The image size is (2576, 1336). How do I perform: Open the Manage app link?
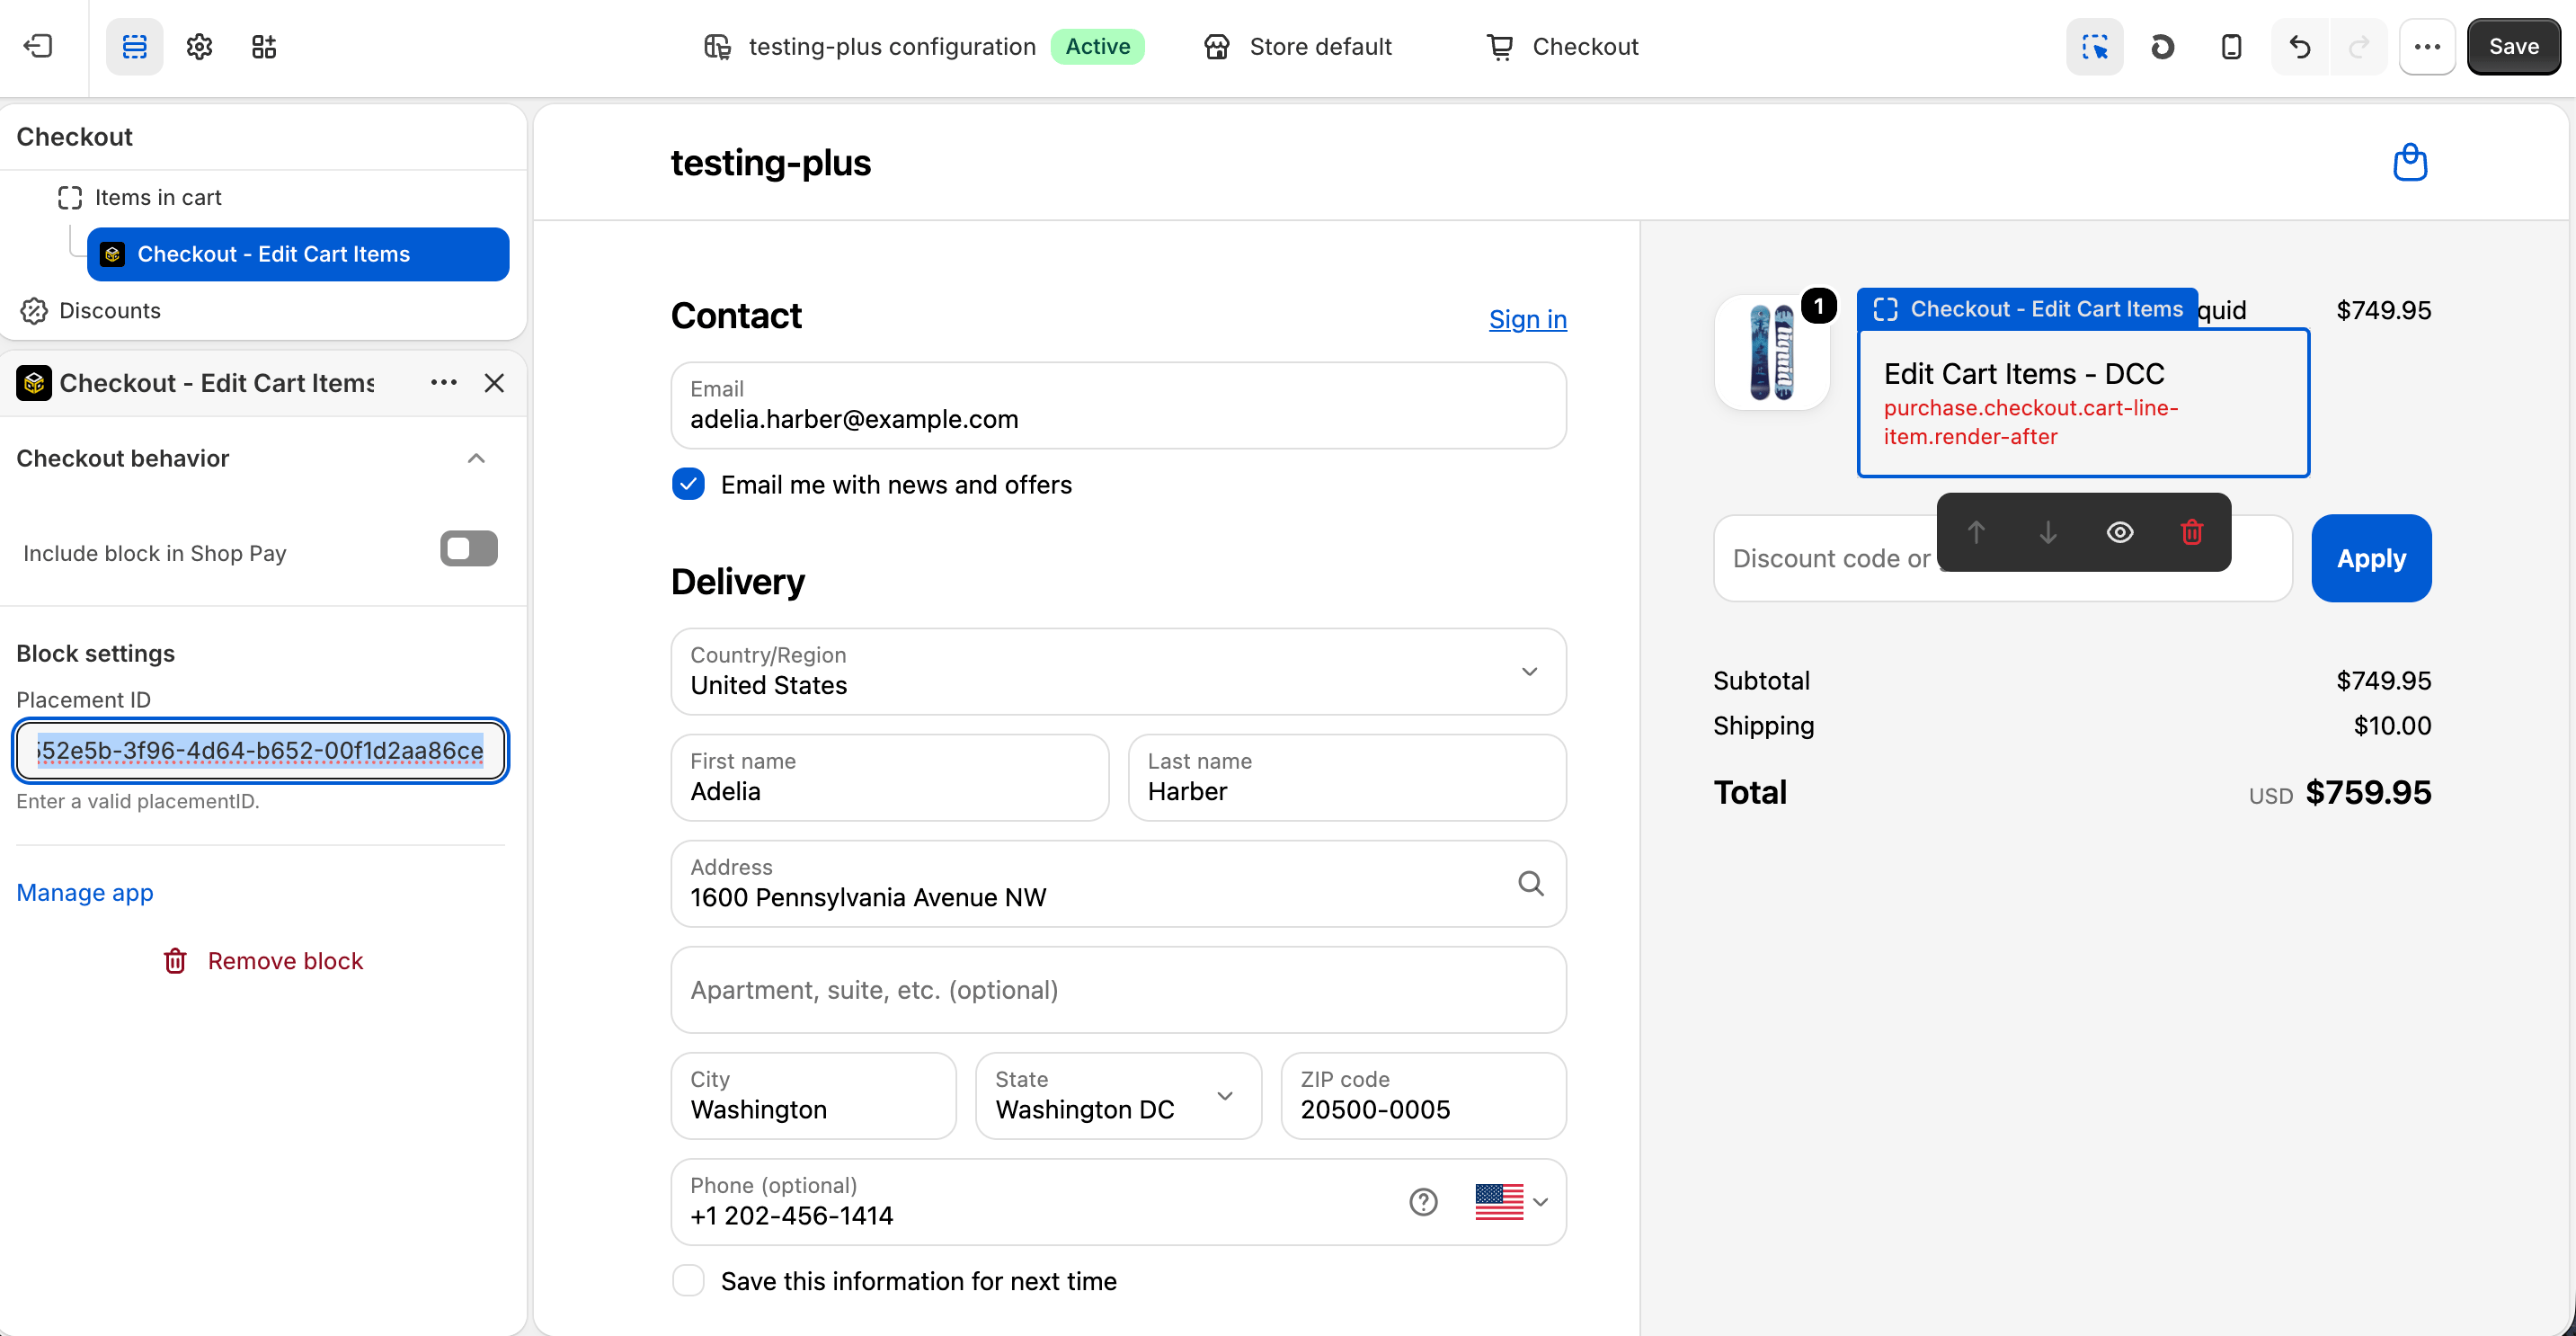[x=85, y=892]
